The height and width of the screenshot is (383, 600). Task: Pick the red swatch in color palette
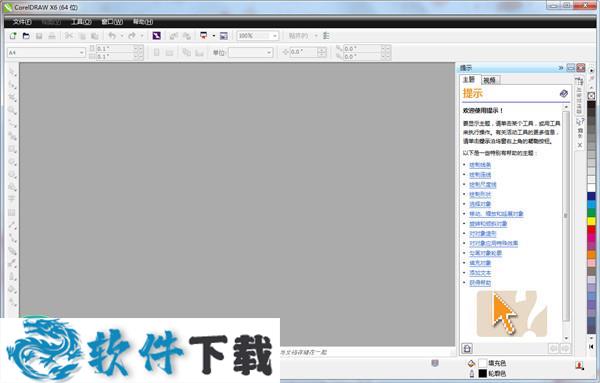[592, 230]
